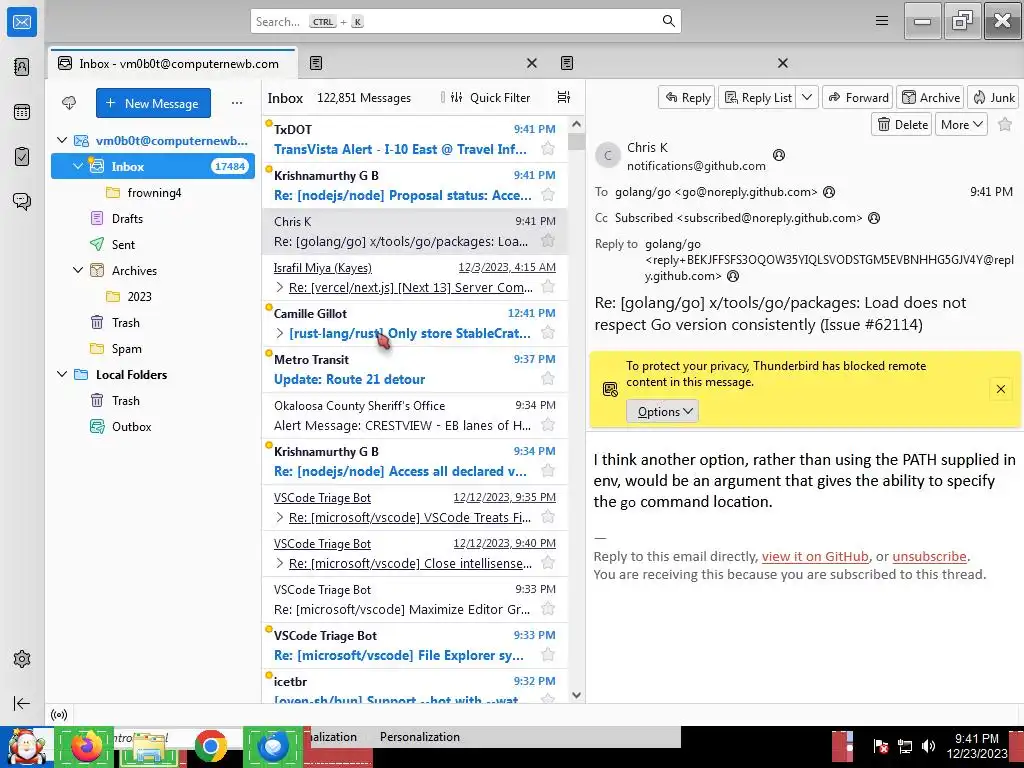1024x768 pixels.
Task: Open folder pane options ellipsis
Action: pyautogui.click(x=236, y=103)
